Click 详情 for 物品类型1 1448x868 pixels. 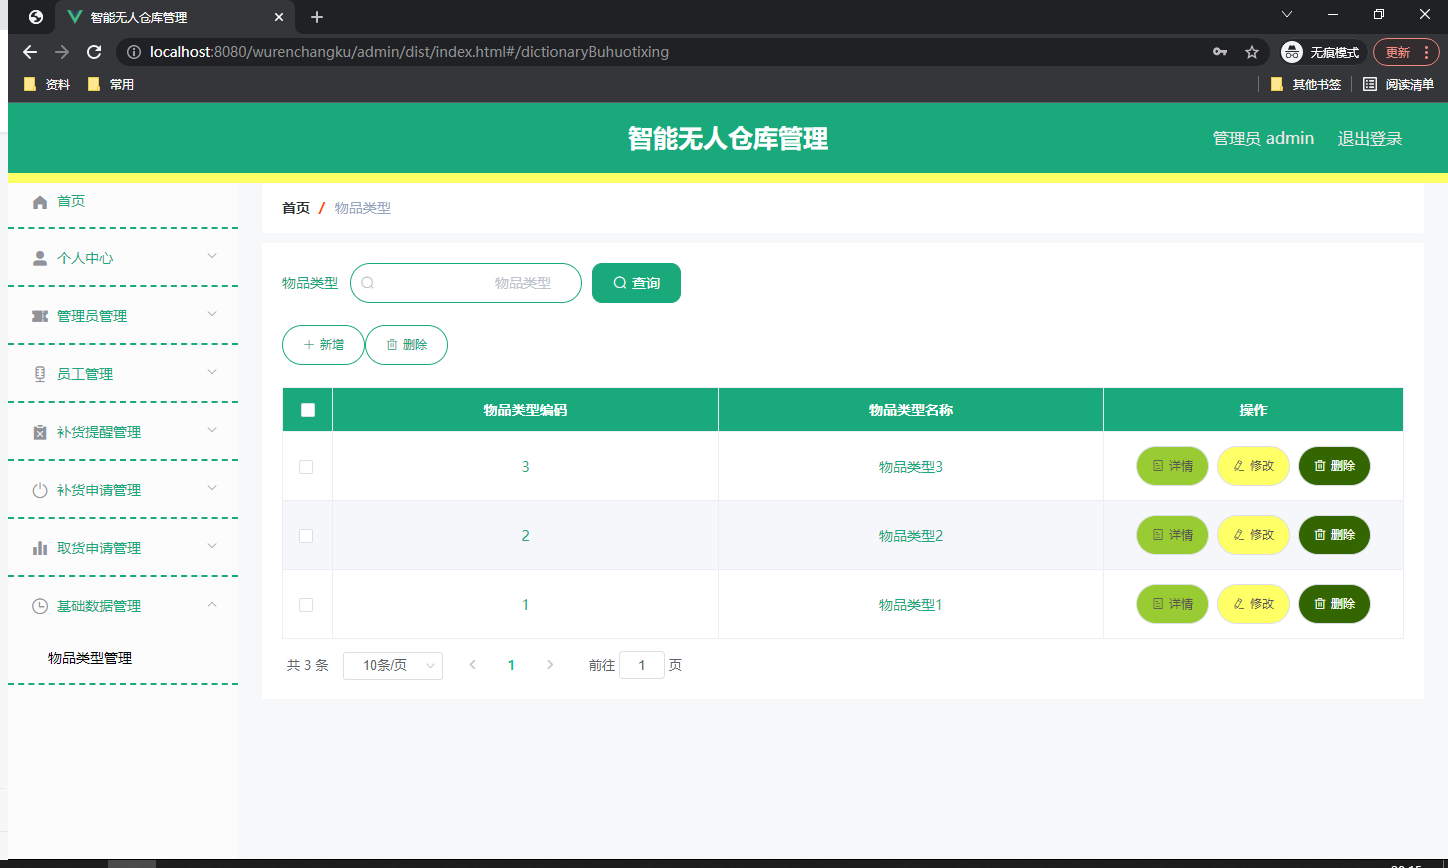[x=1172, y=604]
